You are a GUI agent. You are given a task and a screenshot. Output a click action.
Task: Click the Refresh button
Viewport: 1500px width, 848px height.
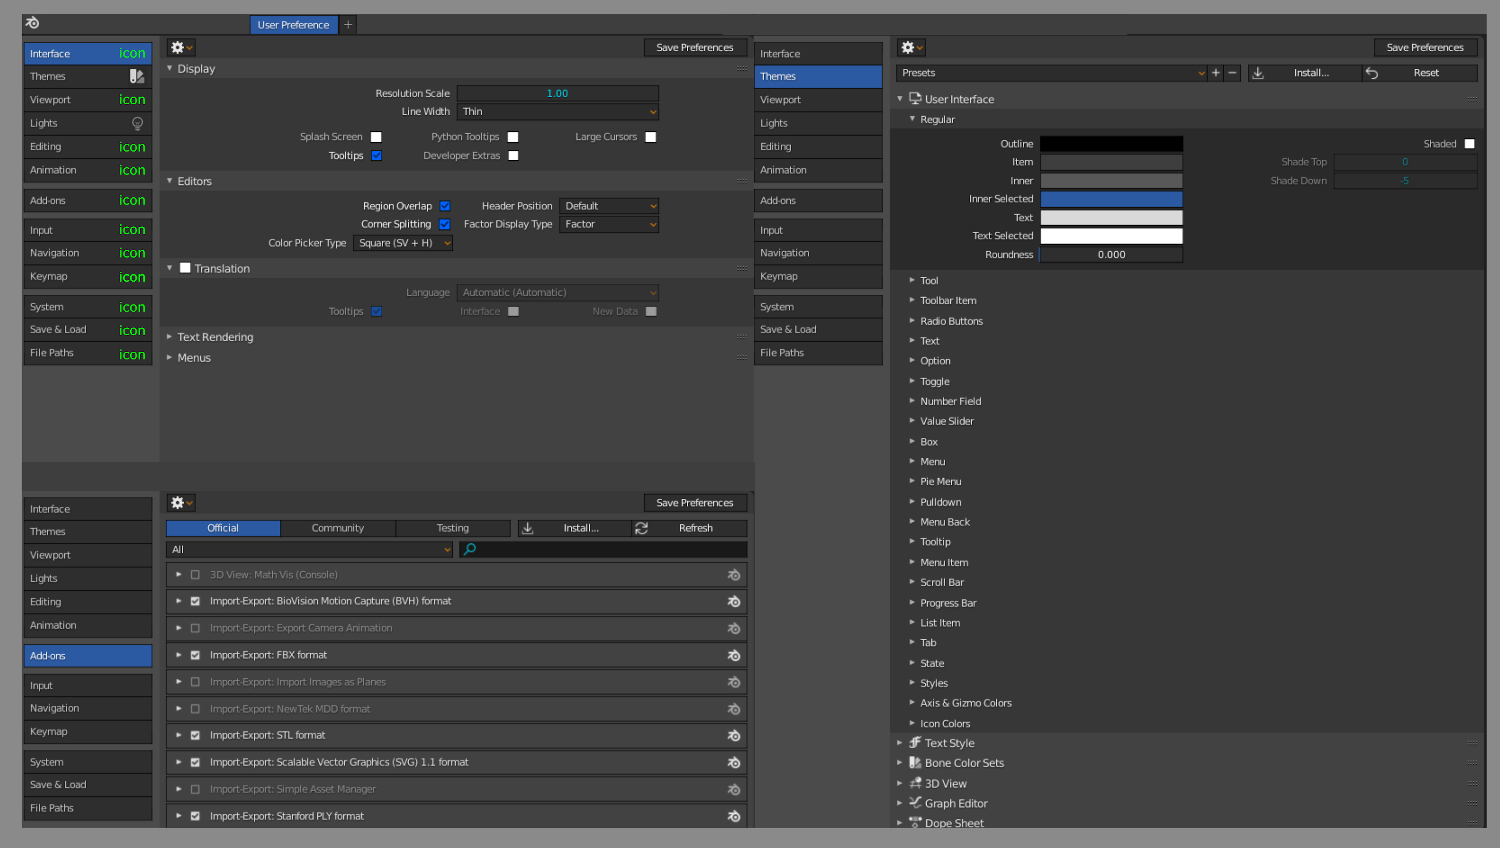pos(690,528)
